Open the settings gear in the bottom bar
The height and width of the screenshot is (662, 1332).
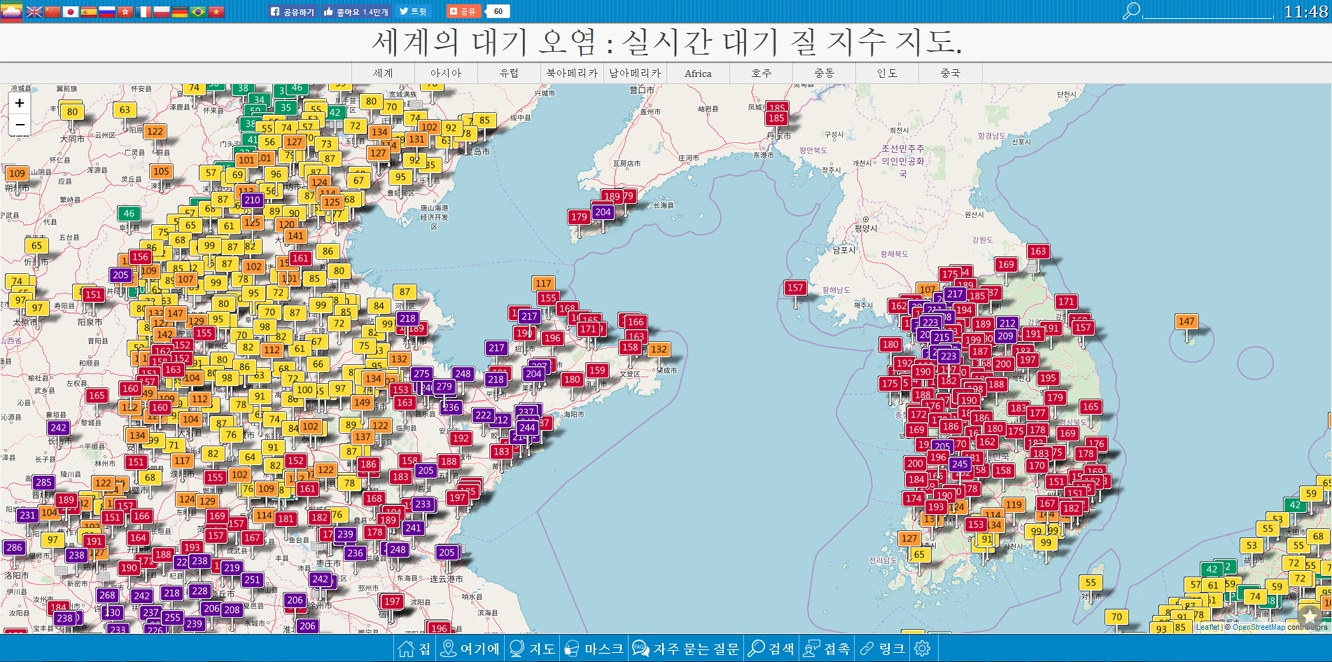tap(922, 649)
